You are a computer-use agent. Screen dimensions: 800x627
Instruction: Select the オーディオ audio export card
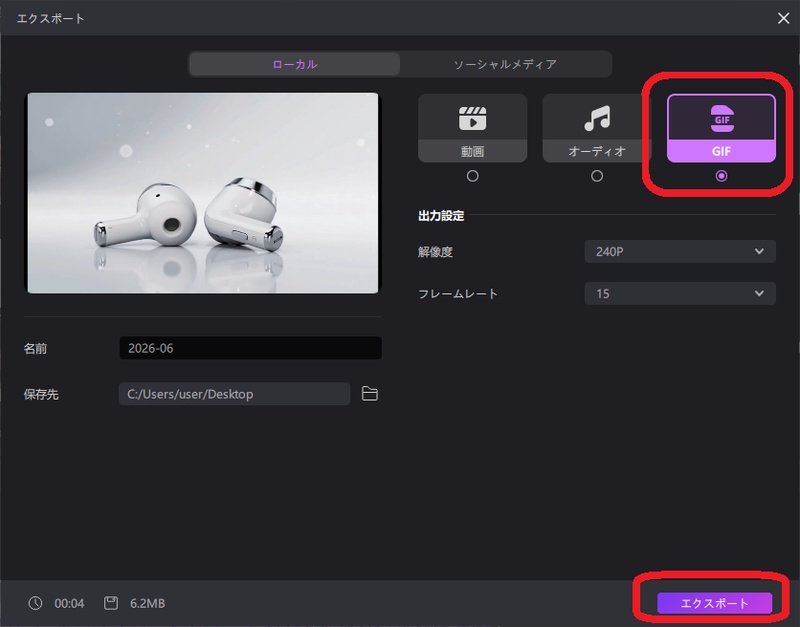pos(596,128)
